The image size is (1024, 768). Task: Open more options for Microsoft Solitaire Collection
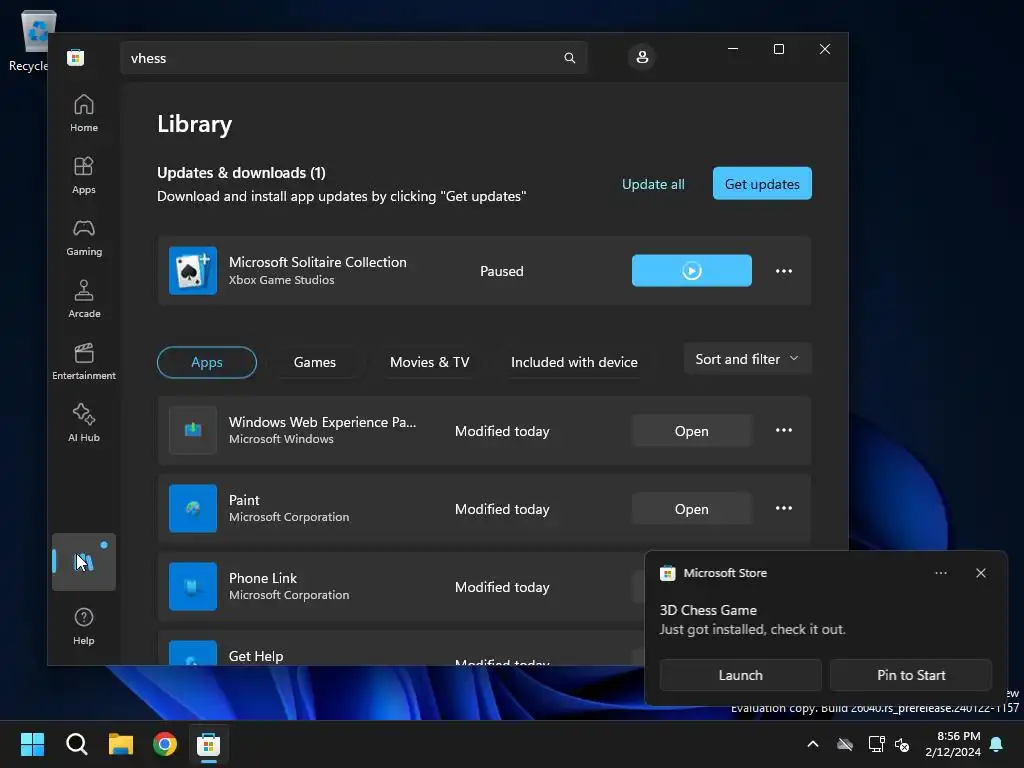pos(784,271)
